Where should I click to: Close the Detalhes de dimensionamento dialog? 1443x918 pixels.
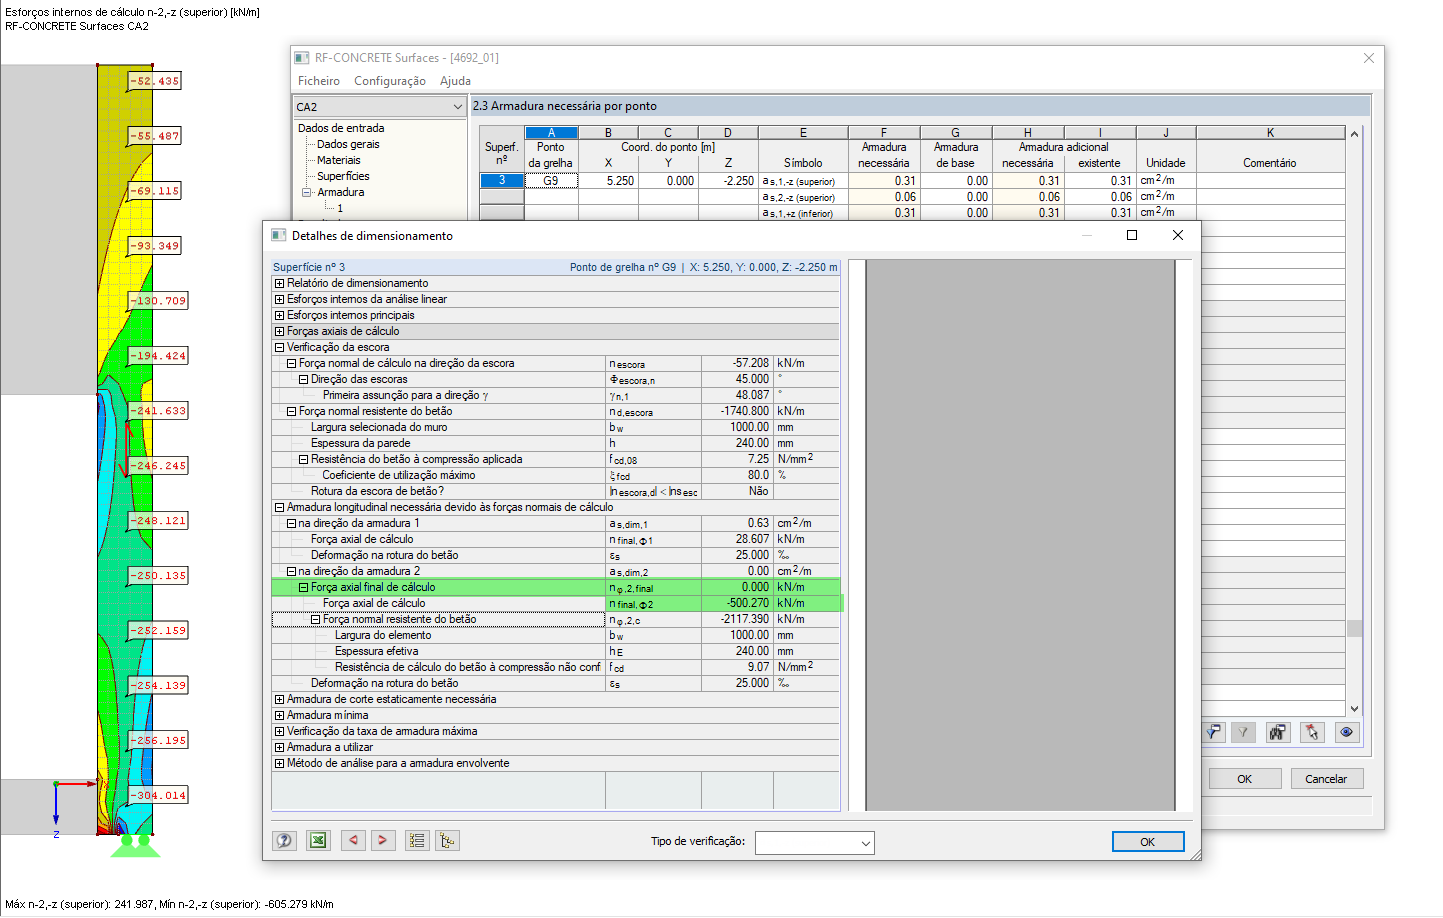coord(1178,235)
